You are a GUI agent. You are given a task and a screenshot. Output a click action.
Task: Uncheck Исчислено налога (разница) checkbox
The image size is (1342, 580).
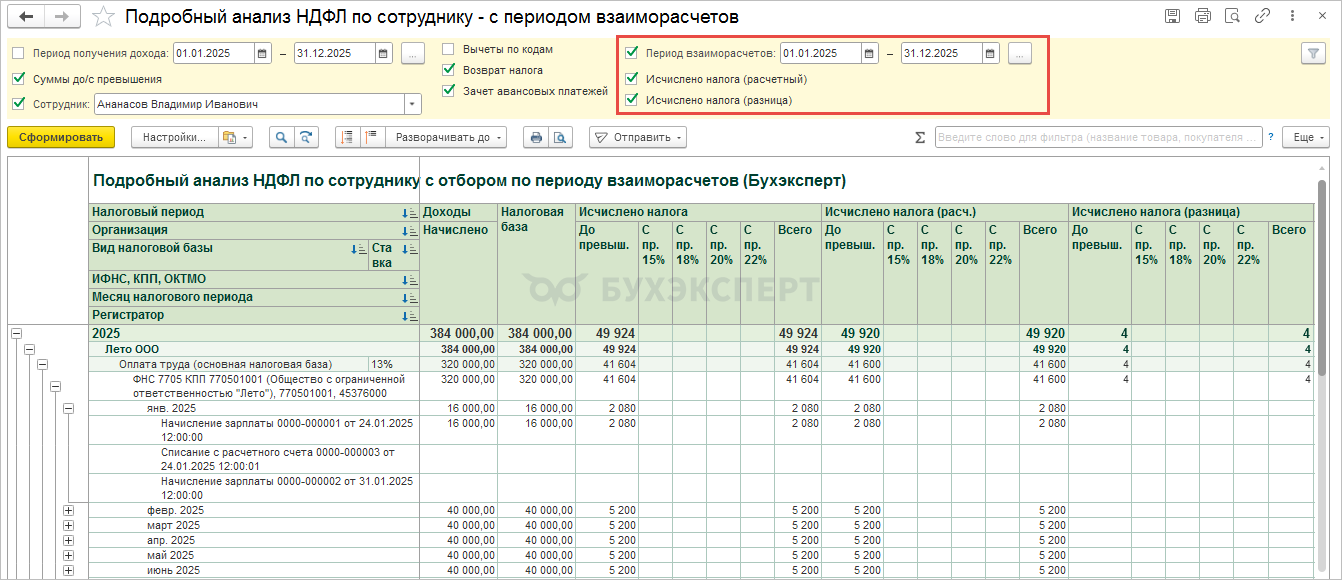click(631, 100)
